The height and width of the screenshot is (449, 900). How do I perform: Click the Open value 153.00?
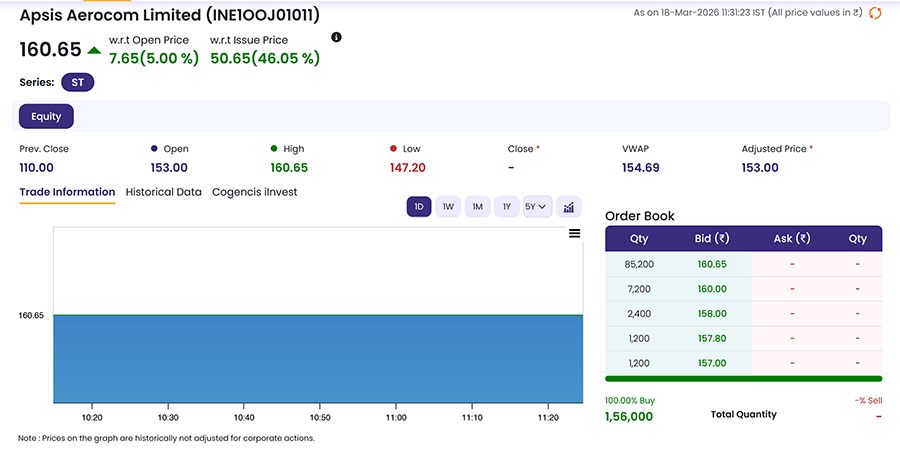(169, 168)
